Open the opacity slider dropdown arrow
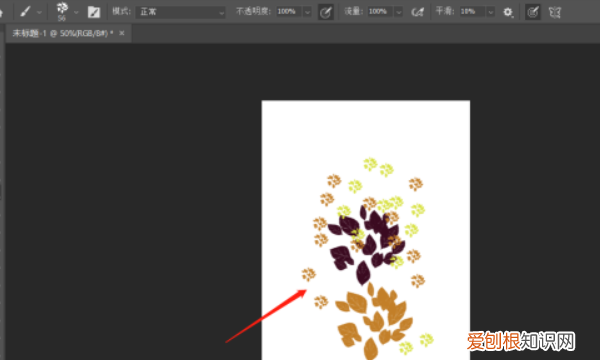This screenshot has height=360, width=600. [307, 12]
